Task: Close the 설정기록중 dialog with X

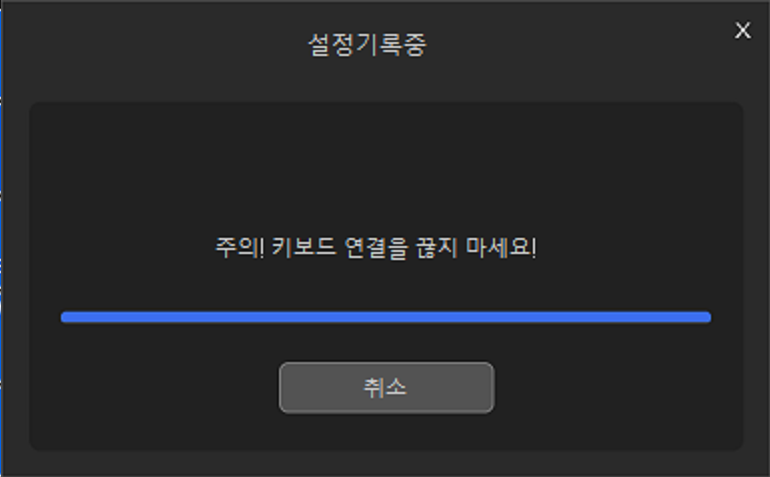Action: point(742,30)
